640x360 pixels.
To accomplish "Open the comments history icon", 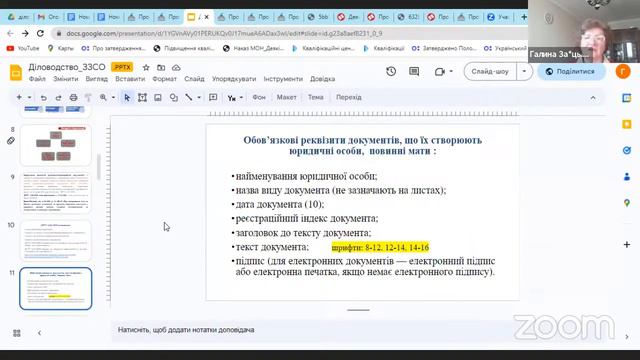I will (x=414, y=71).
